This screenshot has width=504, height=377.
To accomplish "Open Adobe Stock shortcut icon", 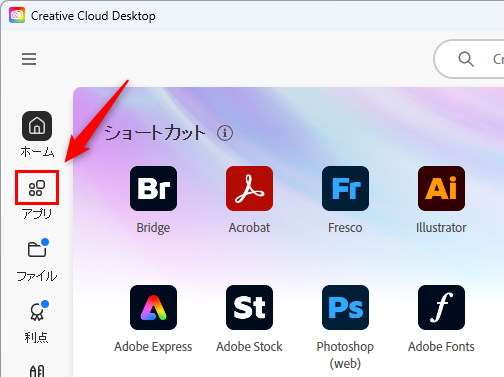I will click(x=249, y=307).
